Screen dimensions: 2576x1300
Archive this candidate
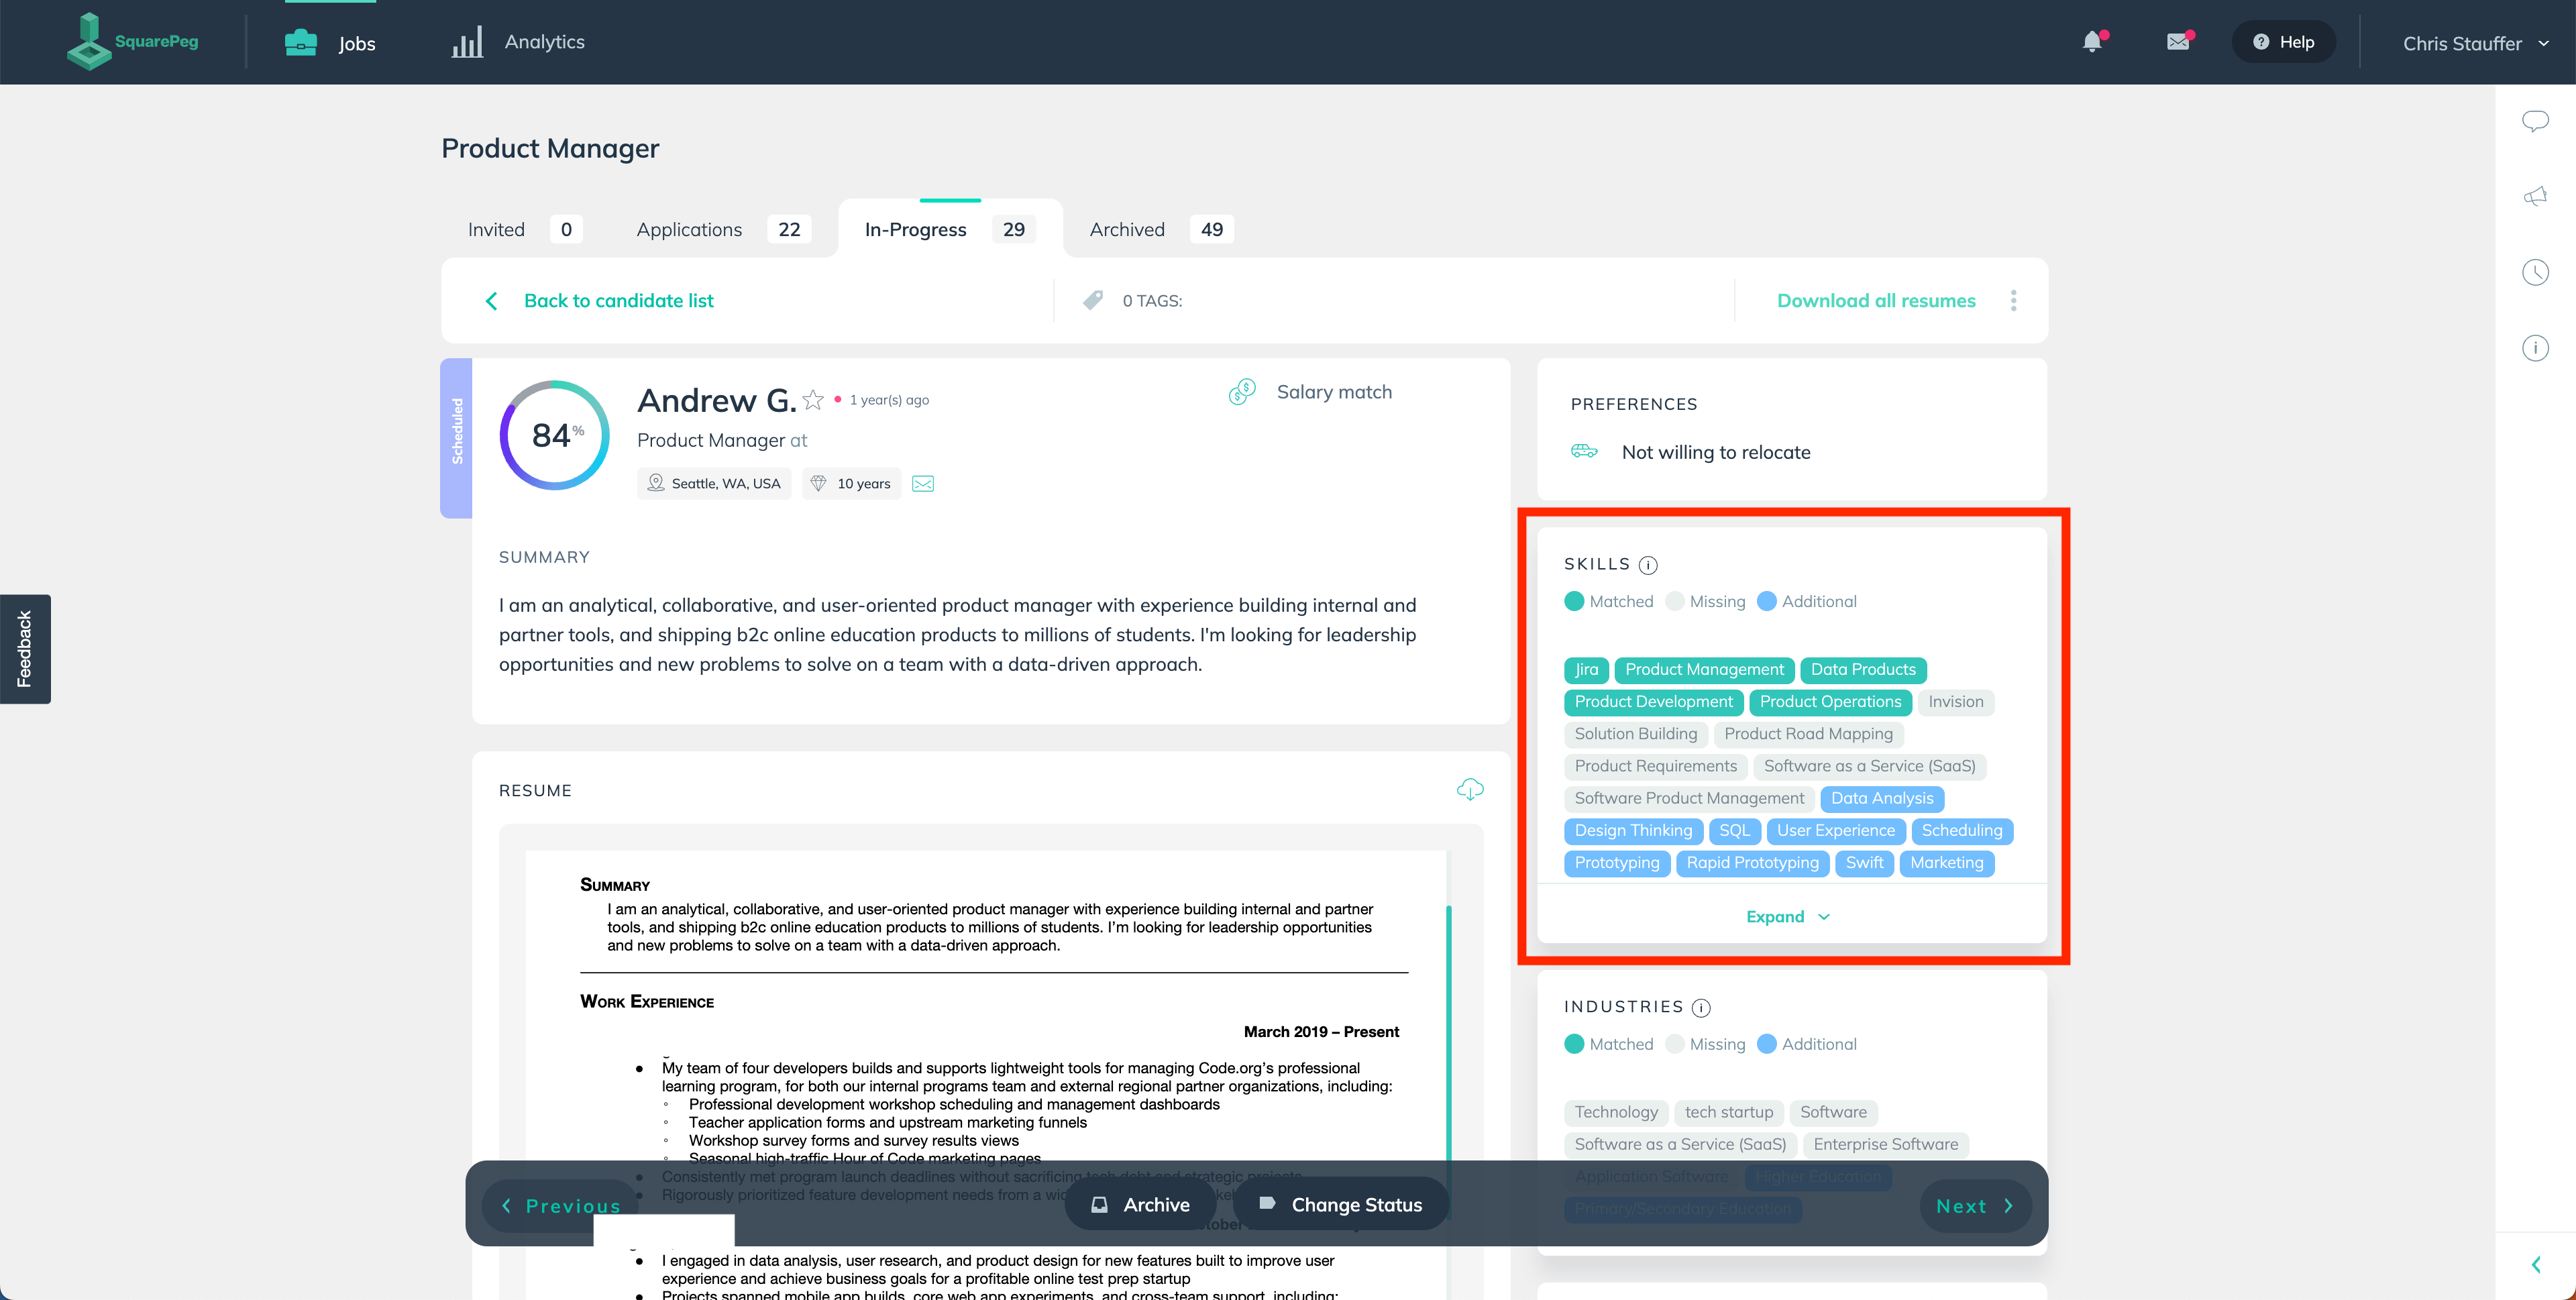[1141, 1204]
